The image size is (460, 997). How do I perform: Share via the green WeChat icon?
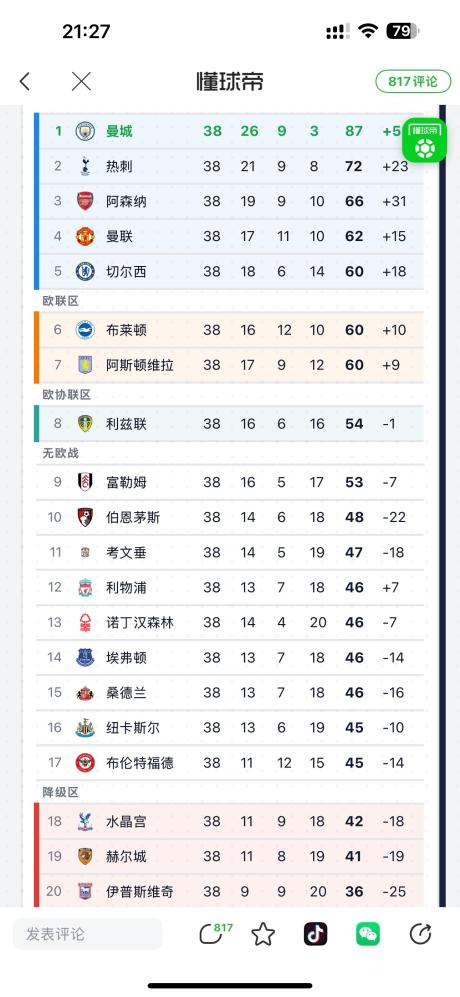368,933
